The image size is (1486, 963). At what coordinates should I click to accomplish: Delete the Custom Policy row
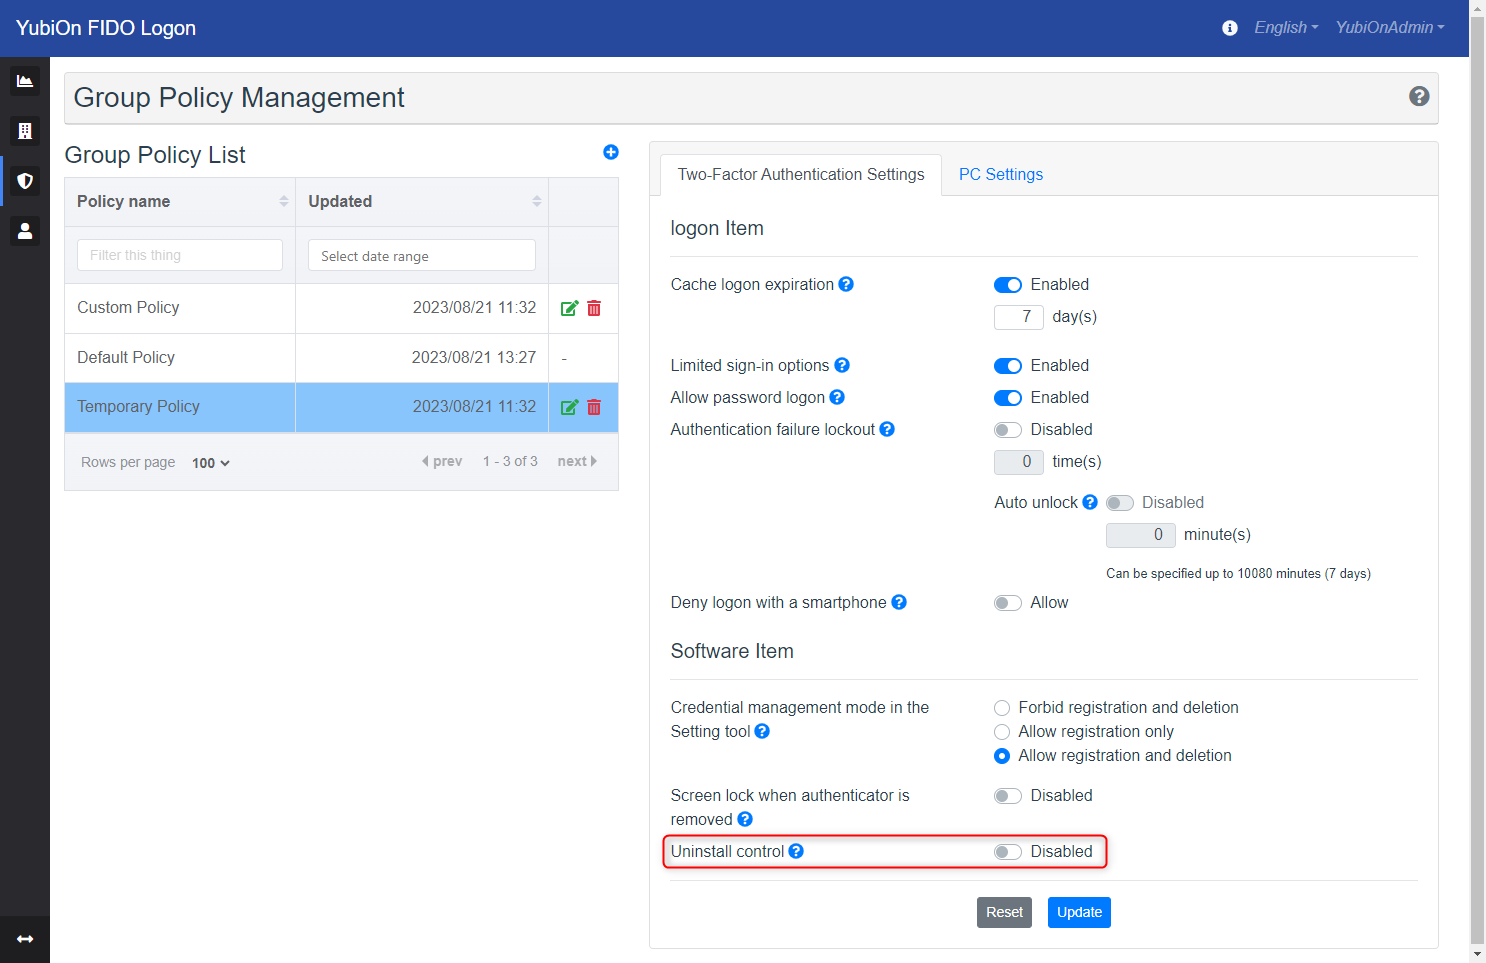click(594, 308)
